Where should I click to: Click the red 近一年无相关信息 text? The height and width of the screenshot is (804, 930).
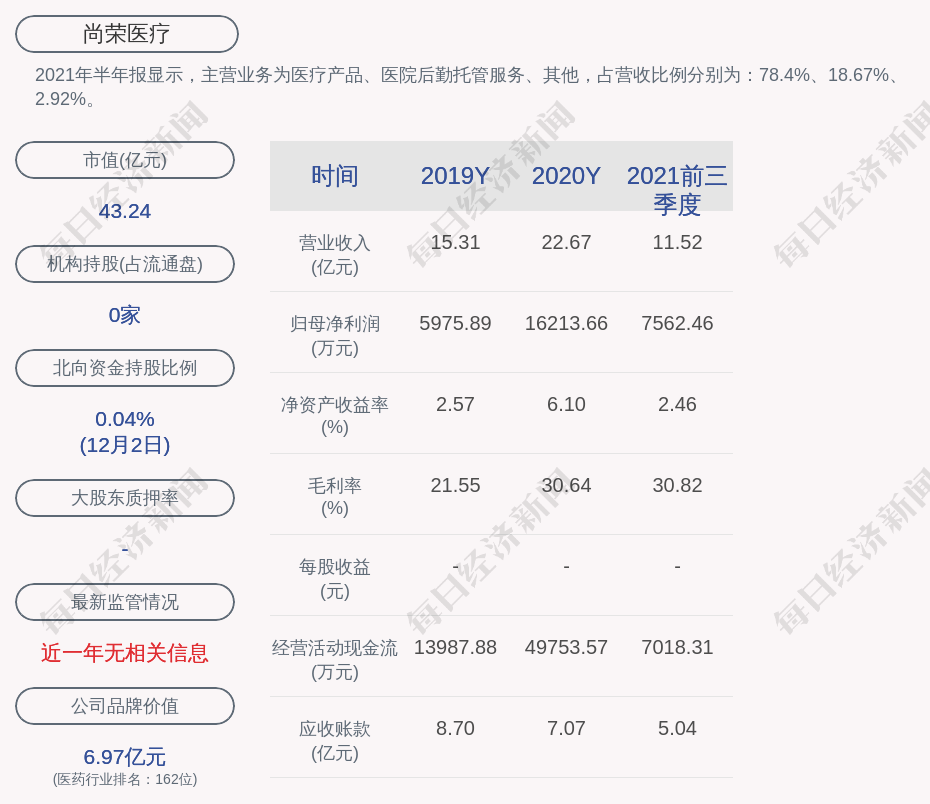125,653
